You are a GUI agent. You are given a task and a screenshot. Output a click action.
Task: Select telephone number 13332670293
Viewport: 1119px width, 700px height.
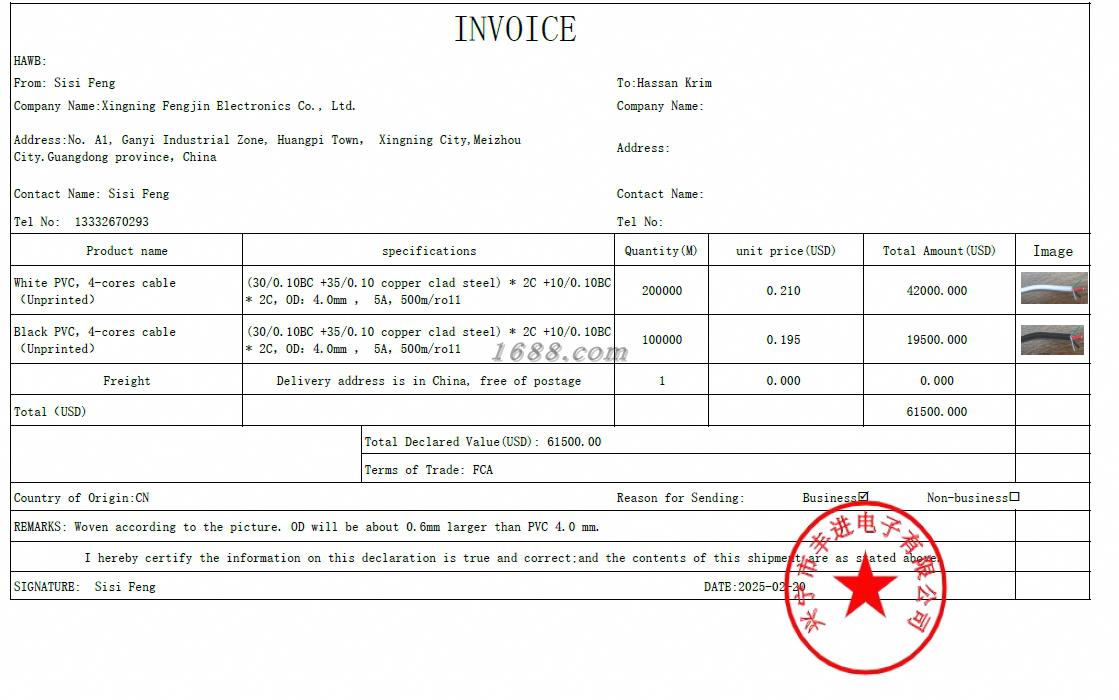pyautogui.click(x=112, y=222)
